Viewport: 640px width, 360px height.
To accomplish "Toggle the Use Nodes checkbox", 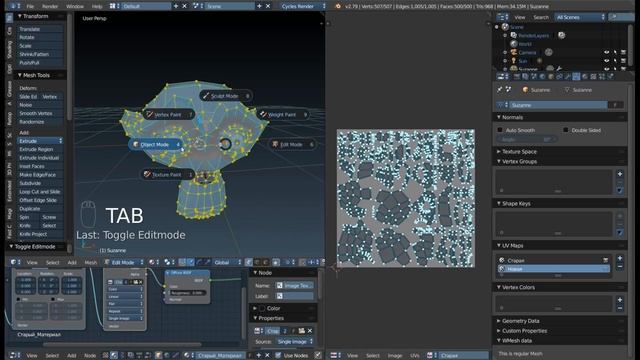I will coord(278,356).
